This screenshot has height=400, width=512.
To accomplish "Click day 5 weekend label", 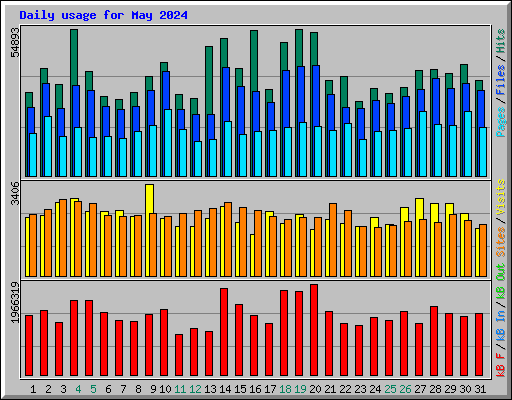I will (x=93, y=389).
